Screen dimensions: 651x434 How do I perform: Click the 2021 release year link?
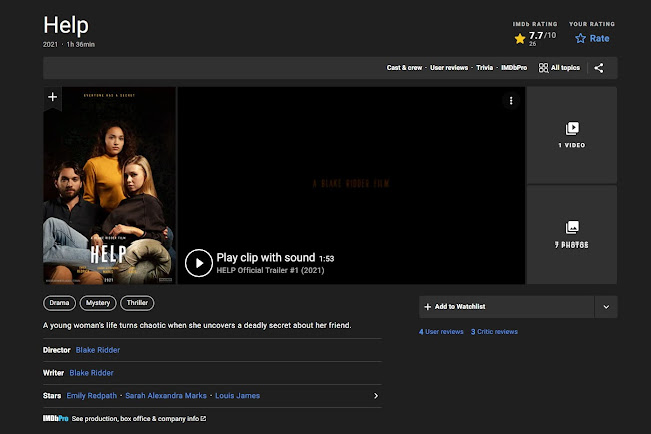(50, 44)
